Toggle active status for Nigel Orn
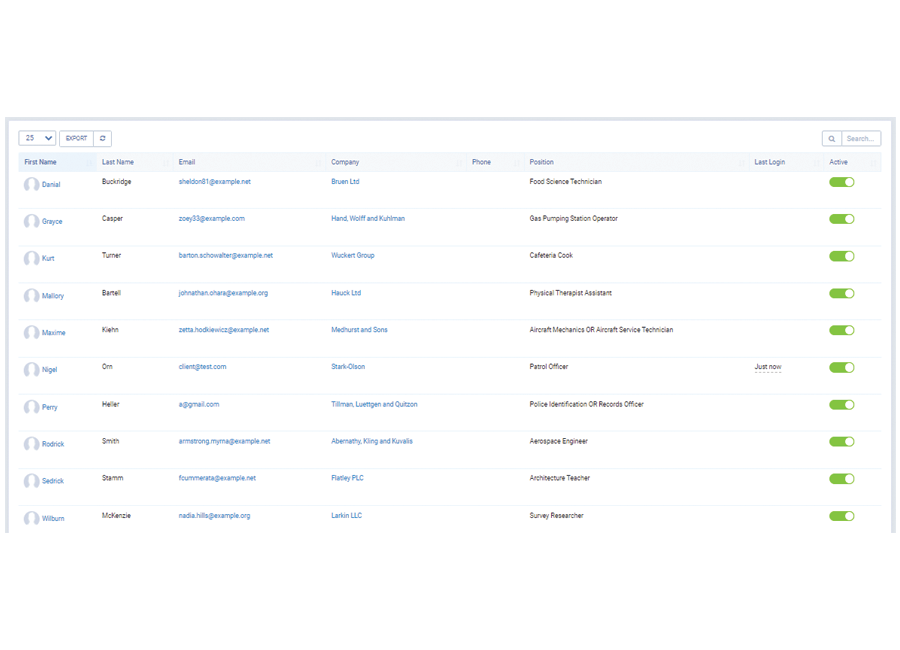The height and width of the screenshot is (650, 900). [x=841, y=368]
